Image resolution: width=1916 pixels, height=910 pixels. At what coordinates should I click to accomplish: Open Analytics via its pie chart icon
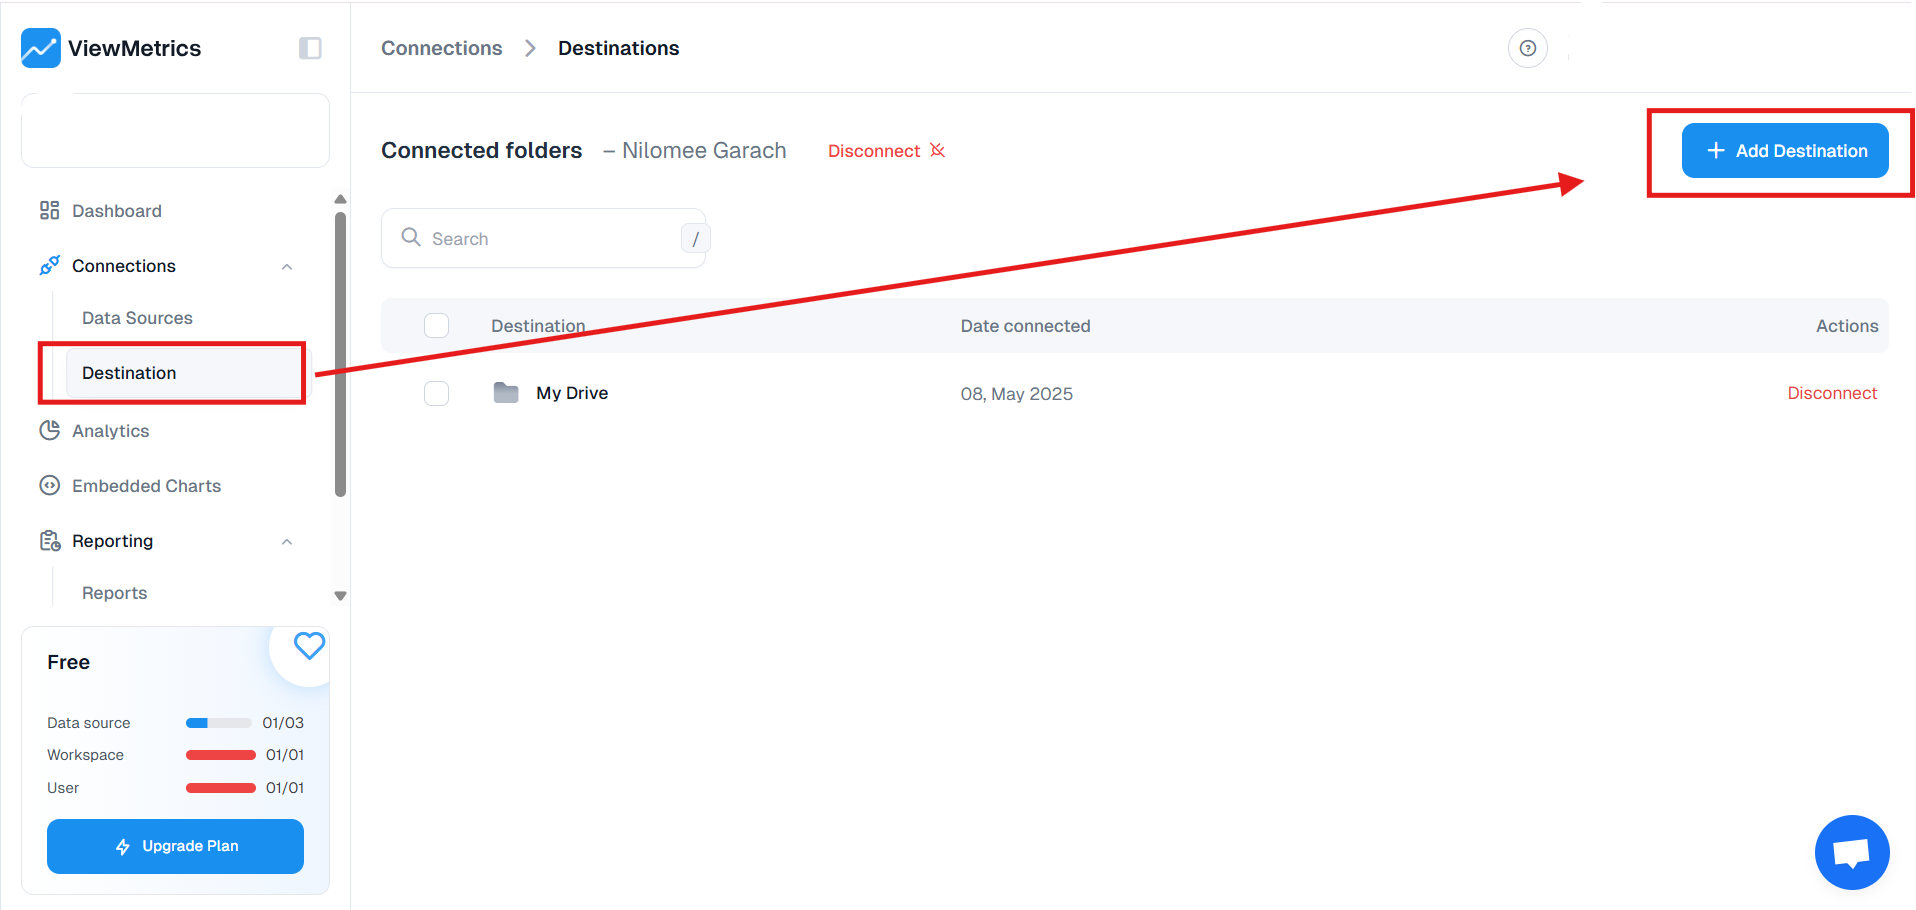click(49, 430)
